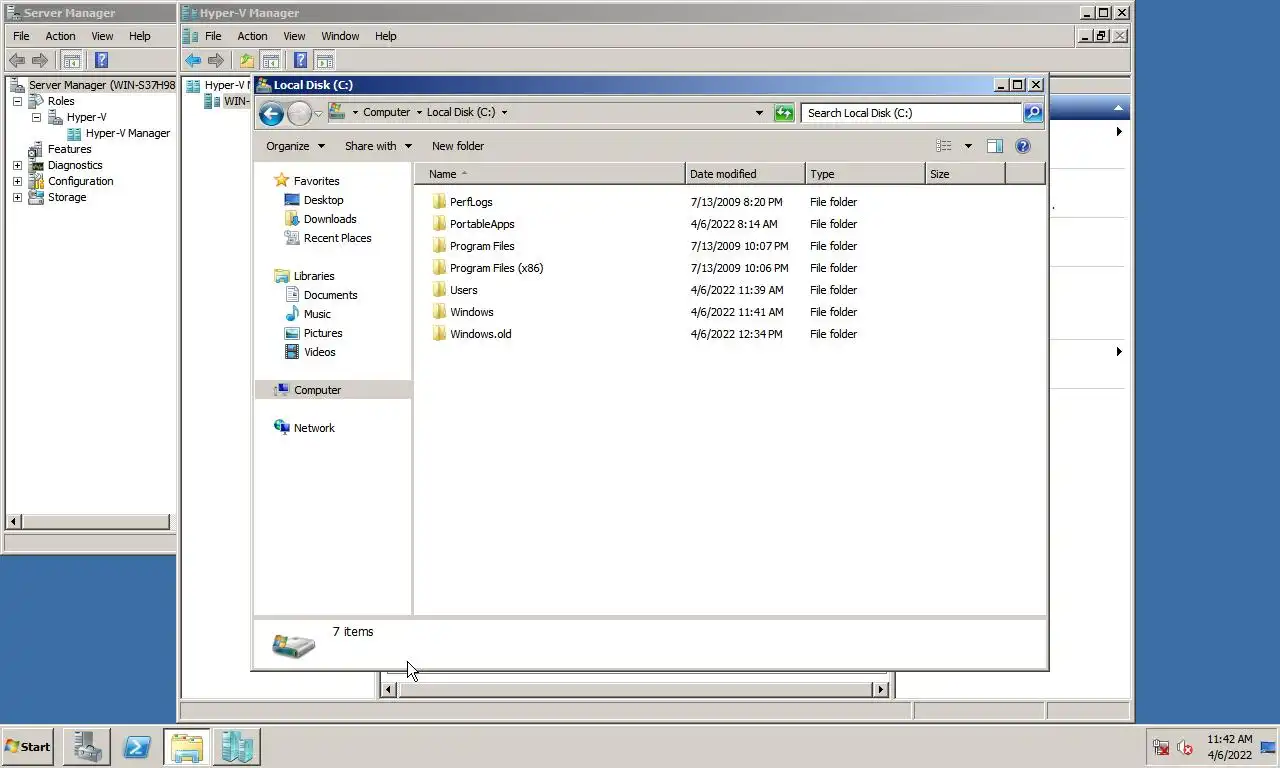Click the muted volume tray icon
Screen dimensions: 1280x768
[x=1185, y=747]
